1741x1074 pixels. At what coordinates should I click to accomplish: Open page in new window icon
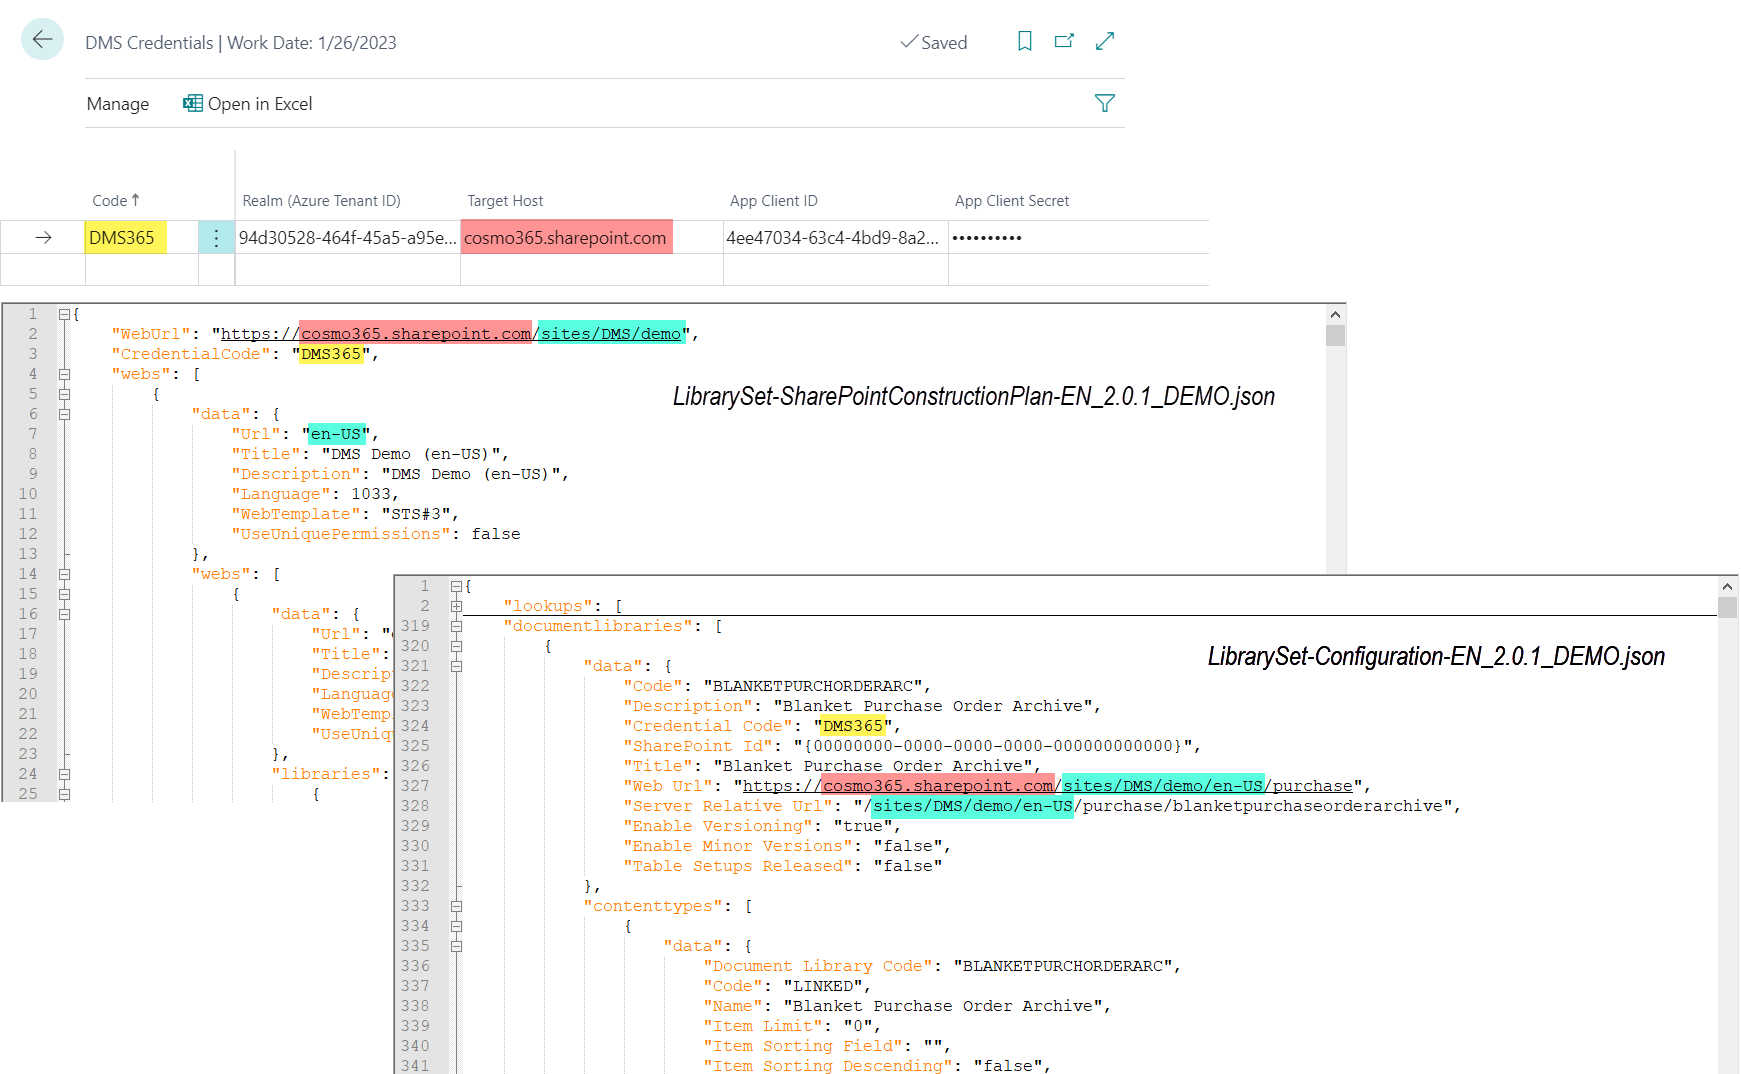tap(1064, 41)
